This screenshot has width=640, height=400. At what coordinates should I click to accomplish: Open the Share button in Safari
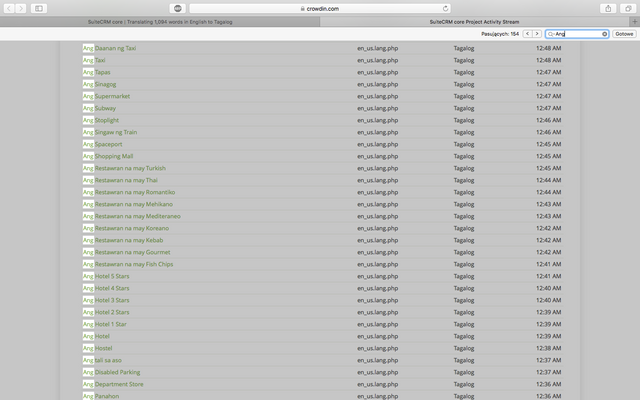pyautogui.click(x=608, y=8)
